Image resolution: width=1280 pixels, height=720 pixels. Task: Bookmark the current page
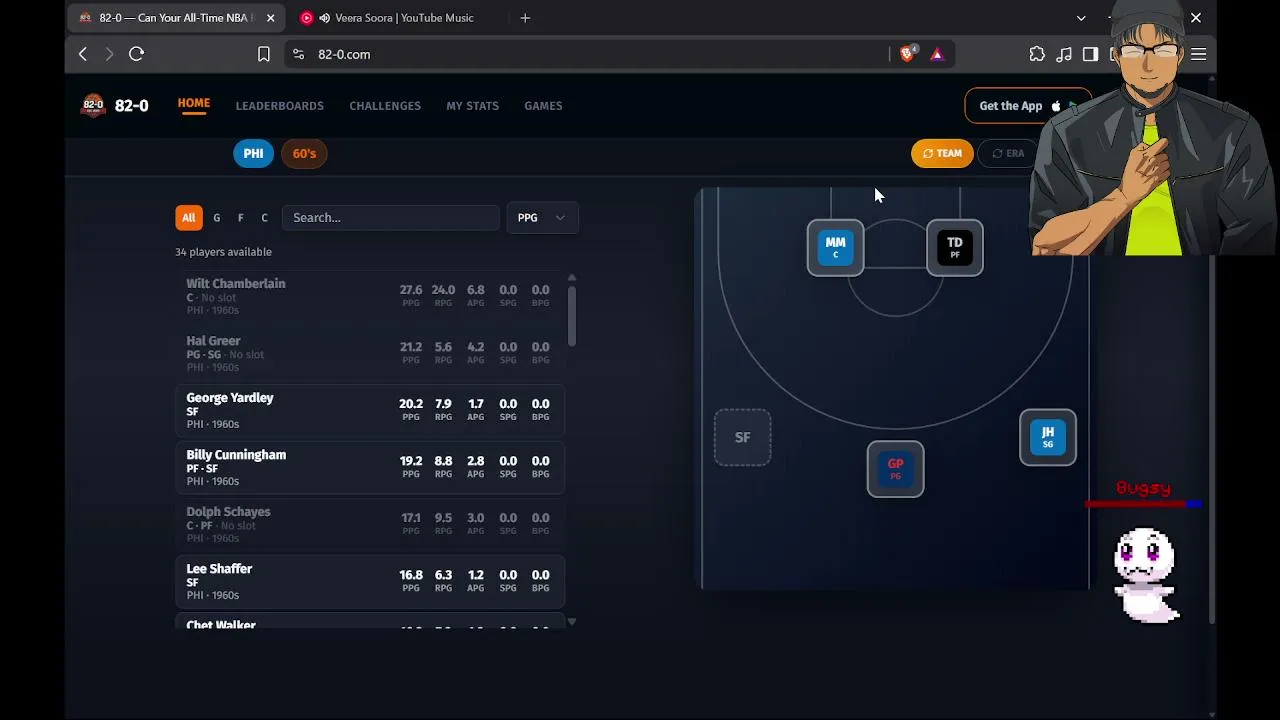[x=264, y=54]
